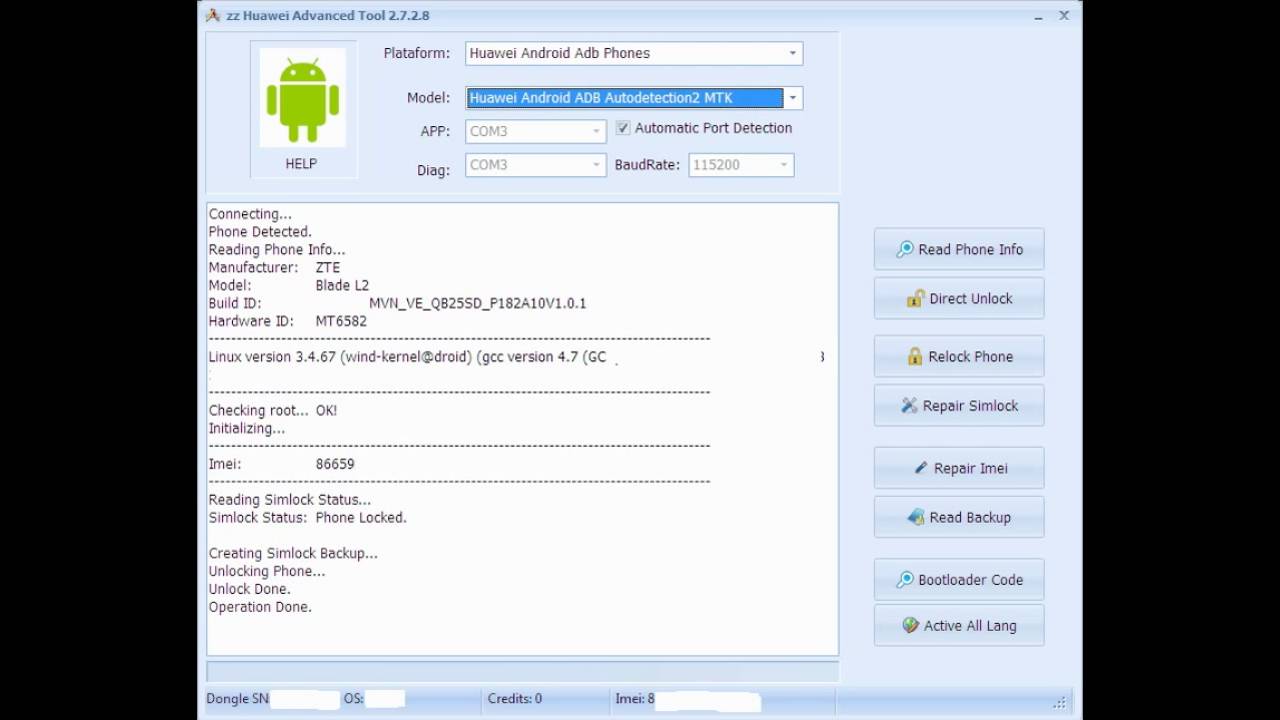Click the 'Reading Simlock Status...' log line
The width and height of the screenshot is (1280, 720).
pos(289,499)
